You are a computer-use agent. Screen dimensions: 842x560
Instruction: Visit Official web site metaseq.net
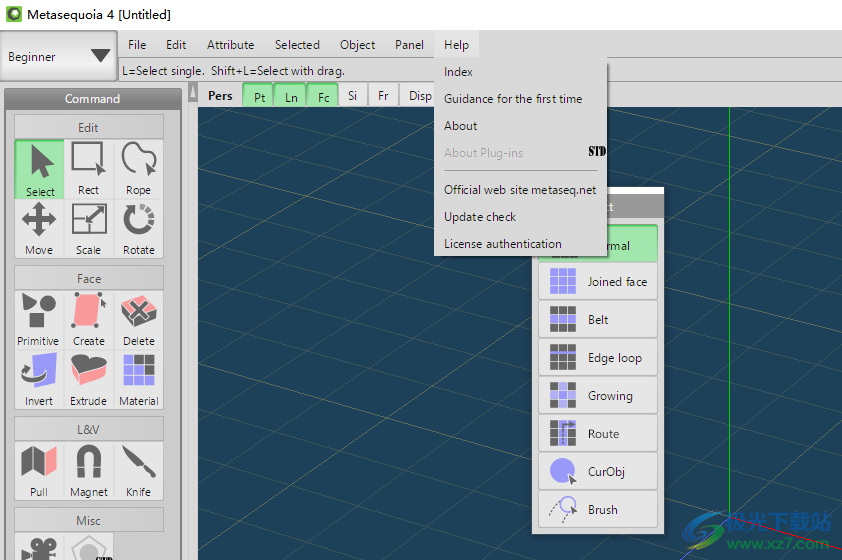(520, 190)
